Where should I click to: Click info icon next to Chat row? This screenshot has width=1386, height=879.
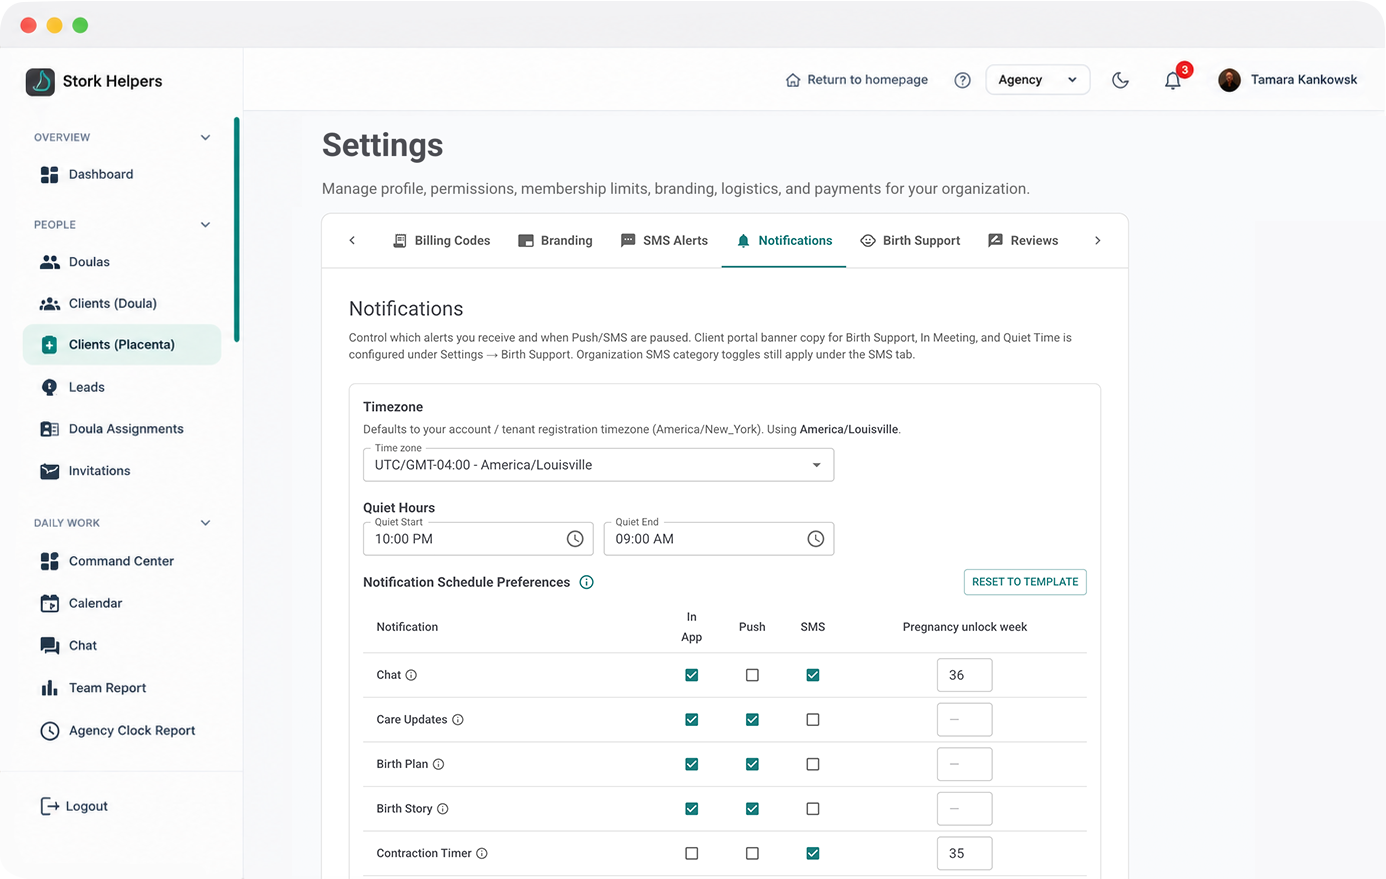coord(411,675)
